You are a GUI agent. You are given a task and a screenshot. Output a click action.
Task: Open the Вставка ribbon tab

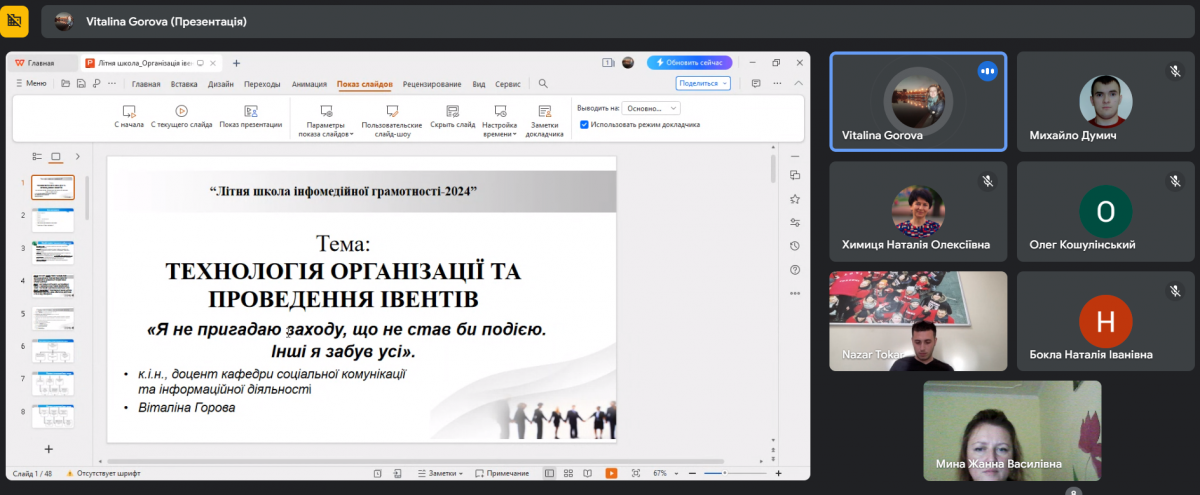(184, 84)
